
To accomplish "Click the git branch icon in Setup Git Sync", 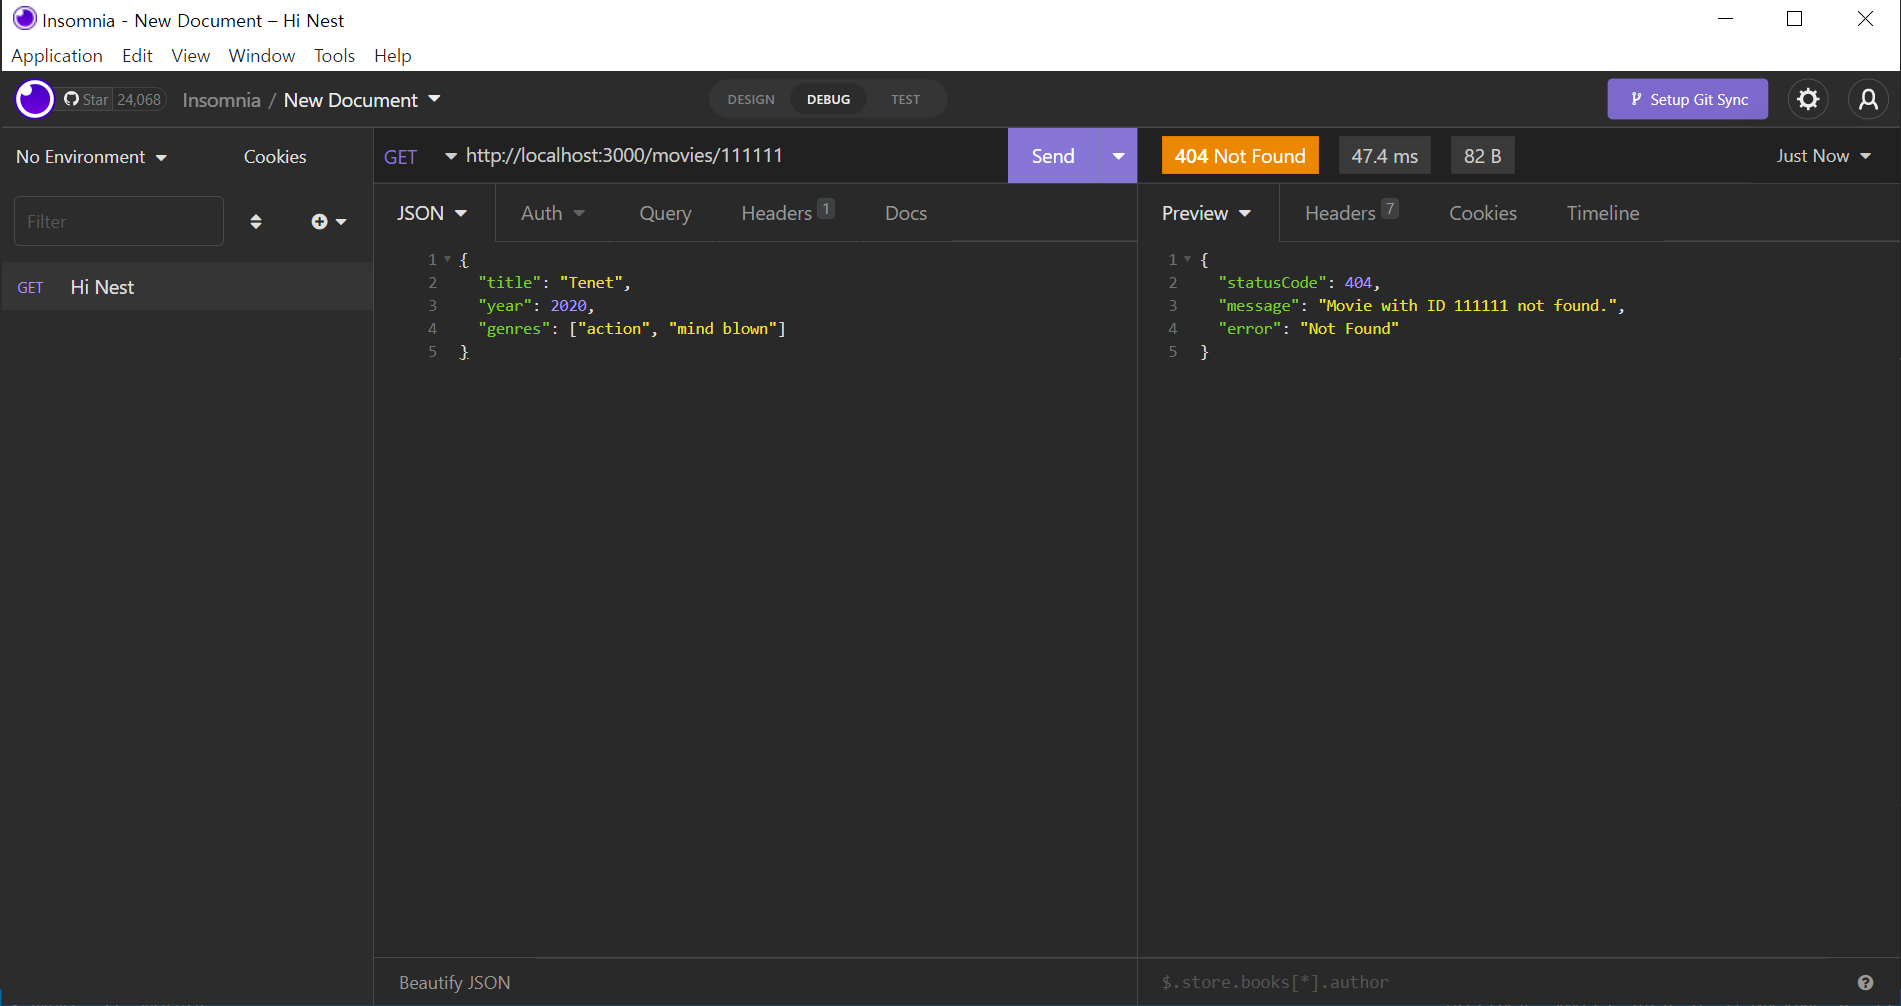I will pyautogui.click(x=1636, y=99).
